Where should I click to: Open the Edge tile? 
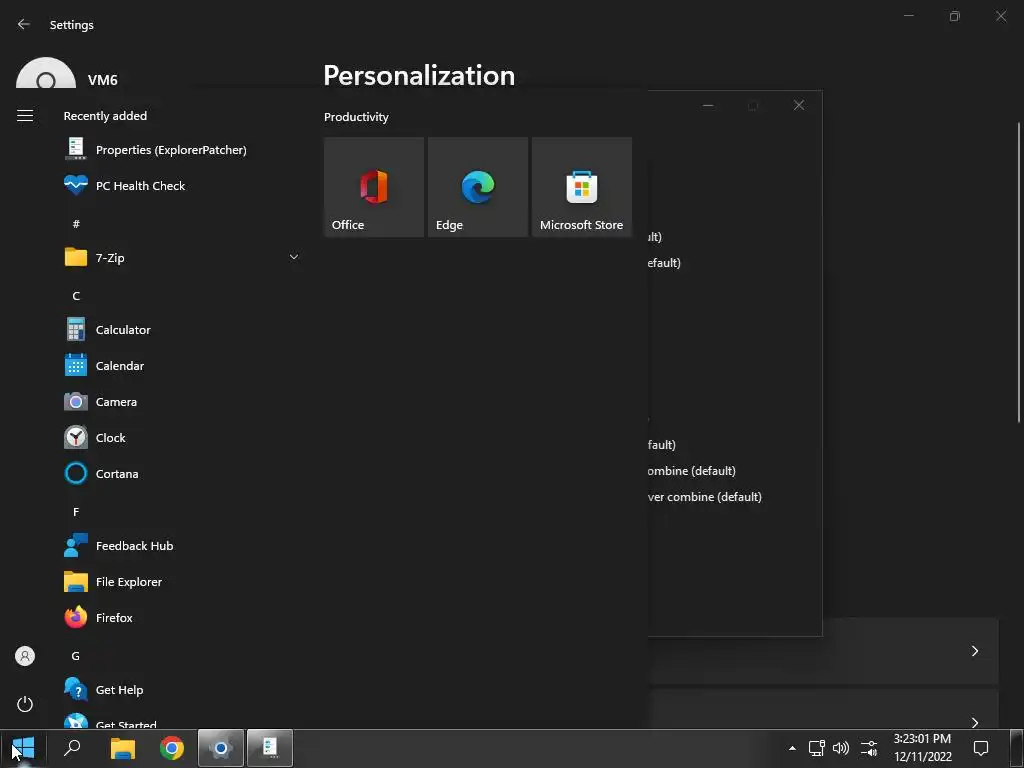(x=478, y=187)
